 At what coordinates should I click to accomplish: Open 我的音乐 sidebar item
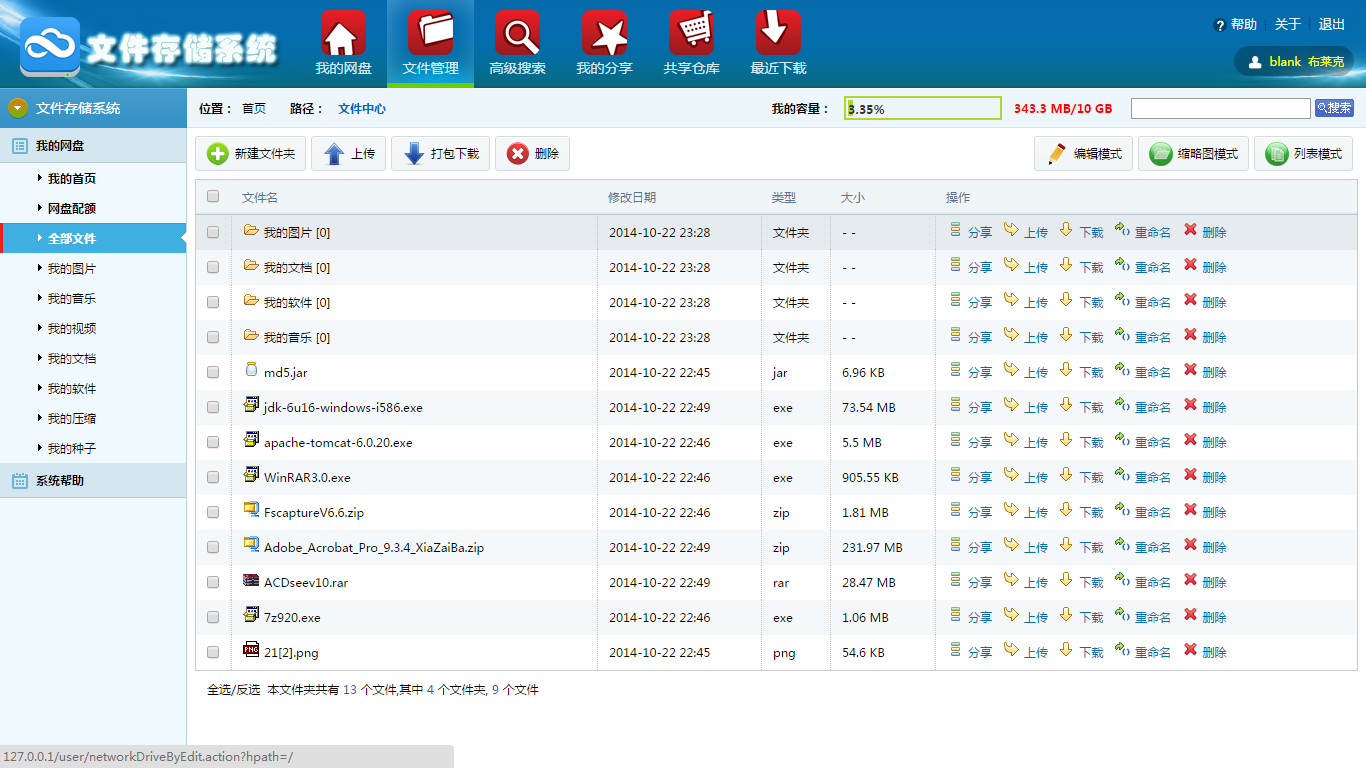point(72,299)
